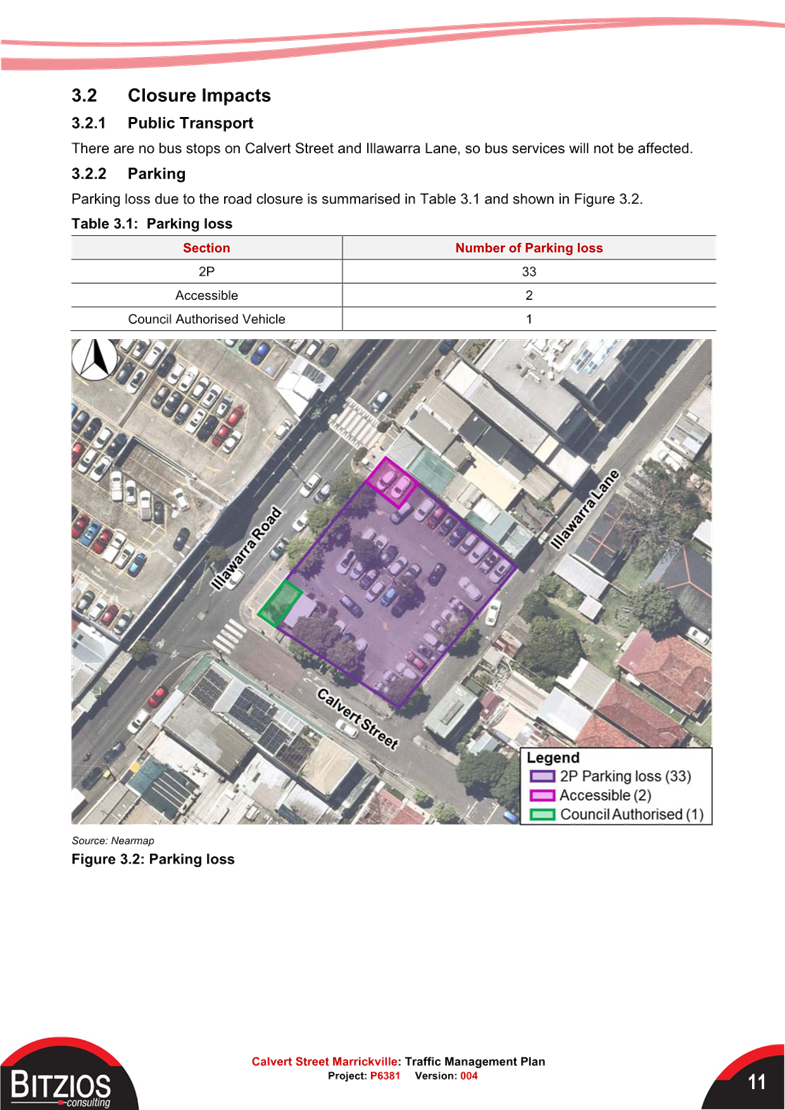Click the '3.2.1 Public Transport' subheading
This screenshot has height=1110, width=785.
[162, 123]
